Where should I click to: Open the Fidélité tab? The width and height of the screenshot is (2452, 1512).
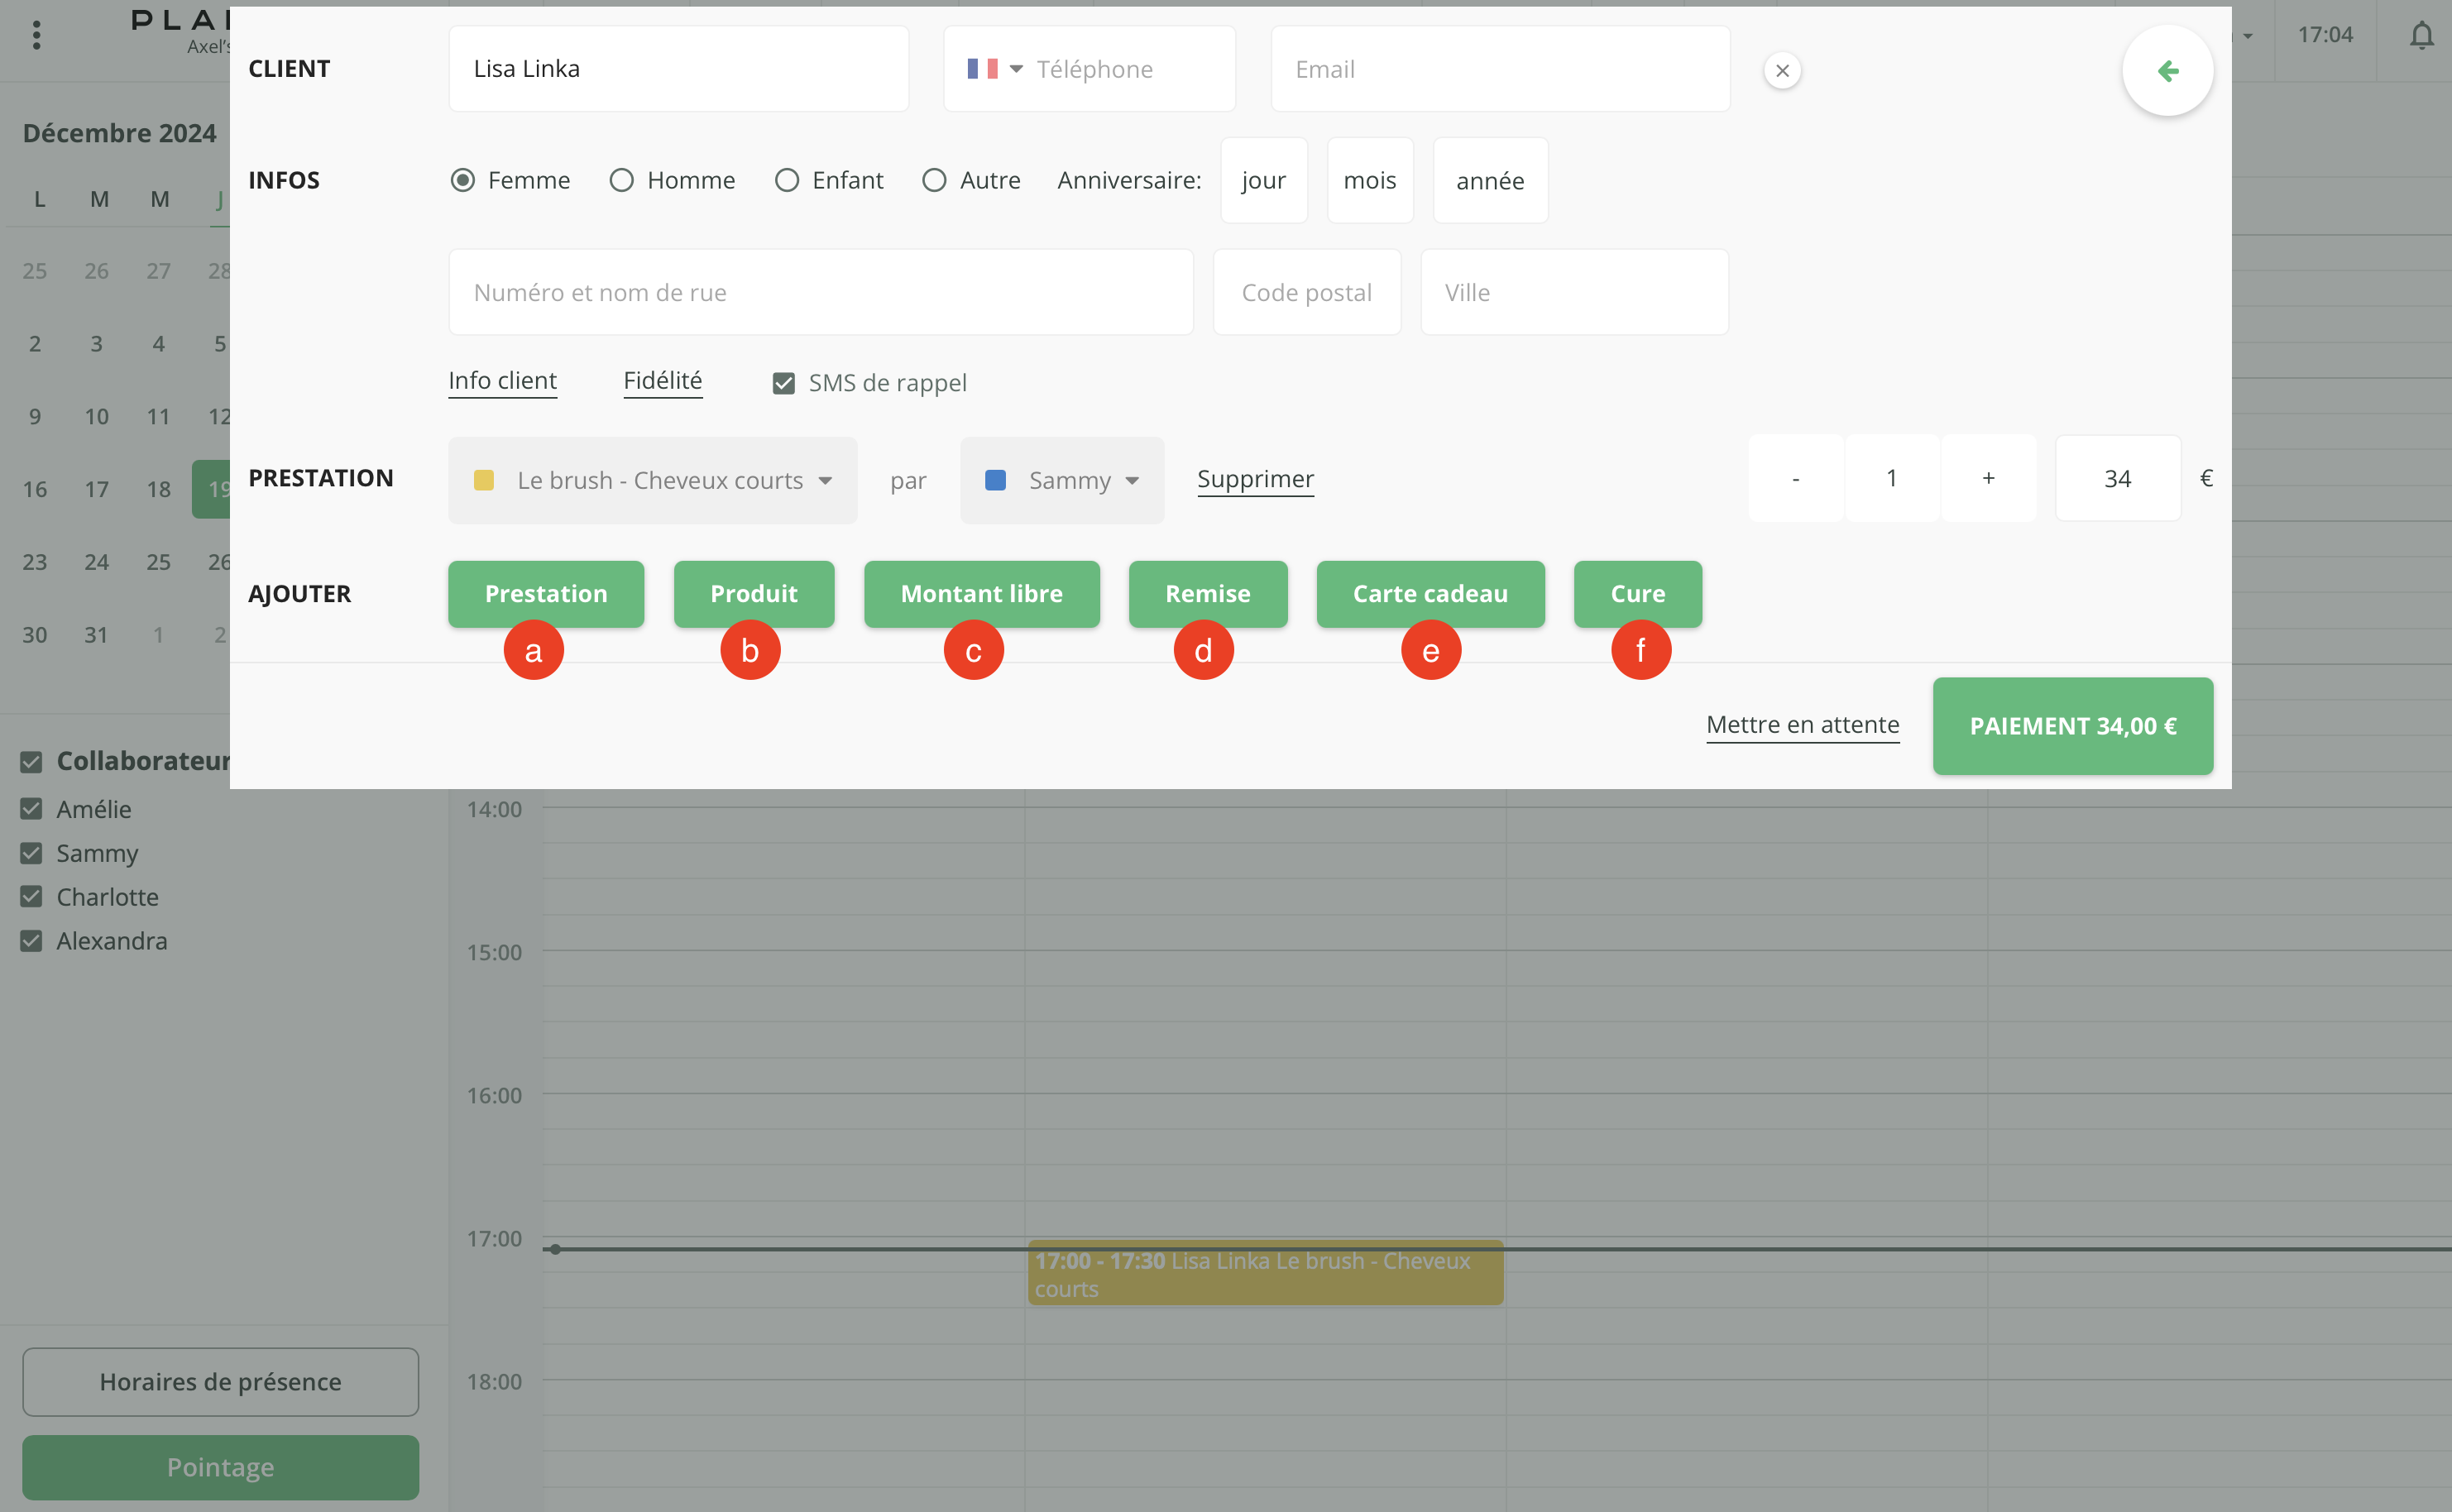point(662,381)
